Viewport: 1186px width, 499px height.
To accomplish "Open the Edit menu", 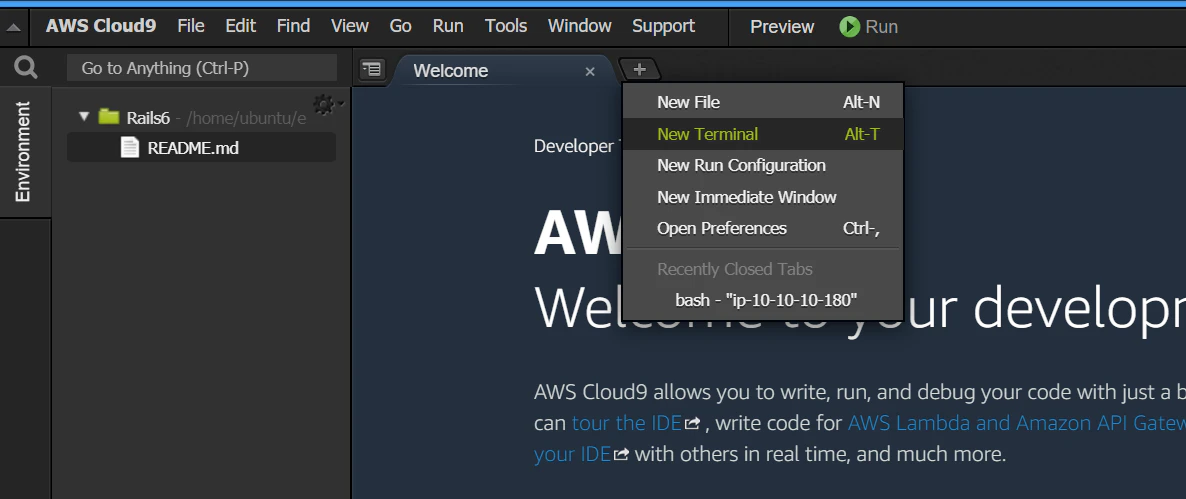I will point(241,26).
